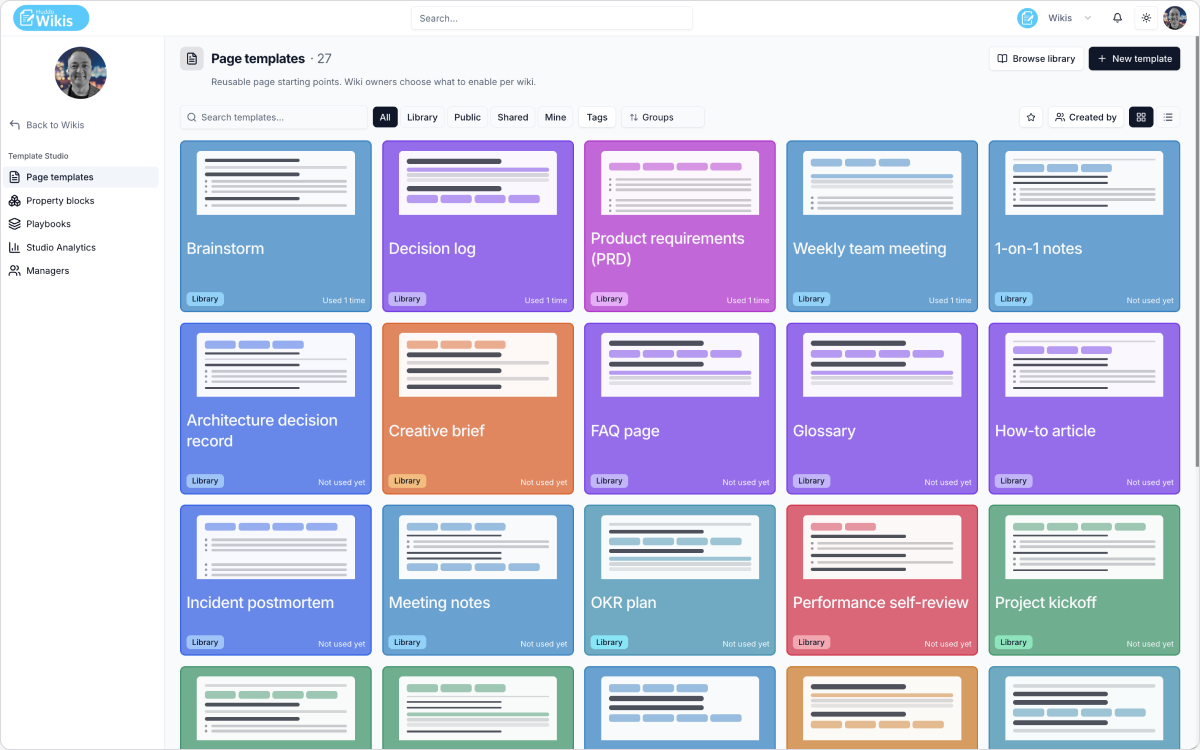1200x750 pixels.
Task: Open the Glossary template
Action: (882, 409)
